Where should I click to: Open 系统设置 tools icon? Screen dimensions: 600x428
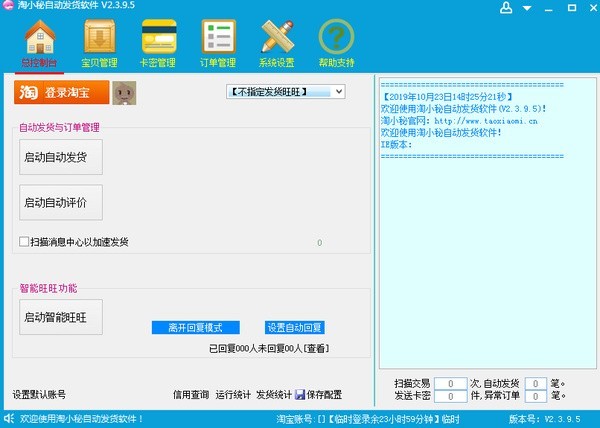point(277,39)
